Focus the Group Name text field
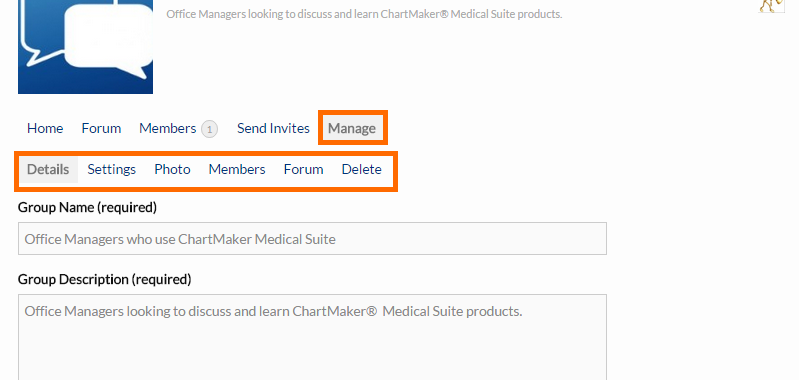The image size is (799, 380). coord(312,238)
